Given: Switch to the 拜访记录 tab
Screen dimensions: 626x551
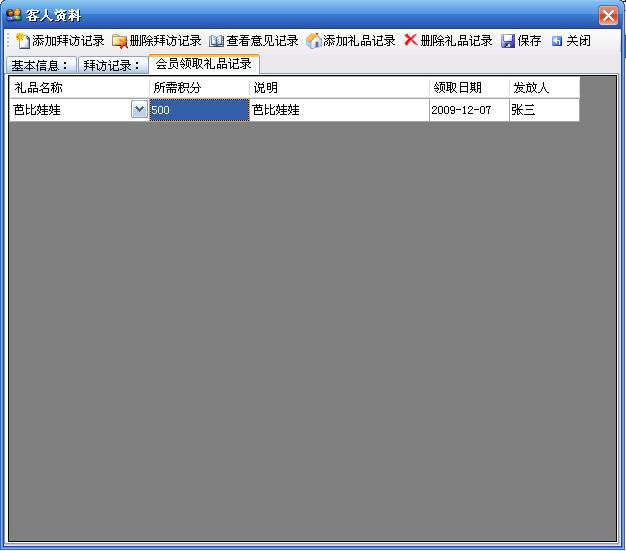Looking at the screenshot, I should point(113,65).
